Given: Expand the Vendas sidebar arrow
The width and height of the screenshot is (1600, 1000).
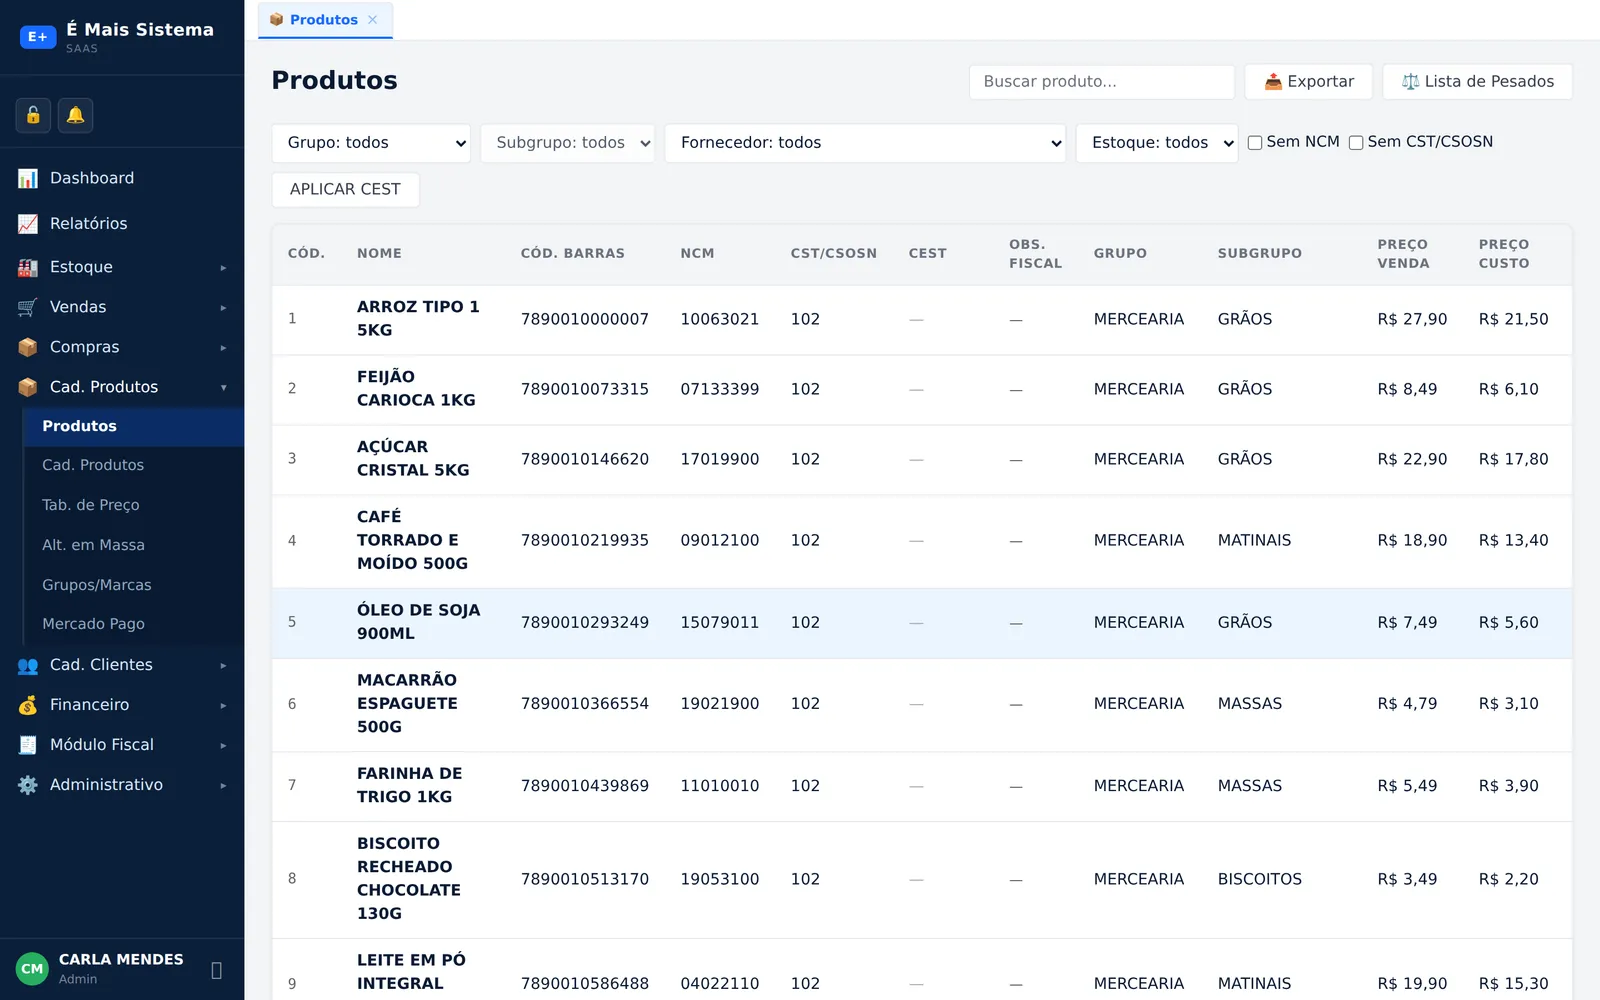Looking at the screenshot, I should pyautogui.click(x=223, y=308).
